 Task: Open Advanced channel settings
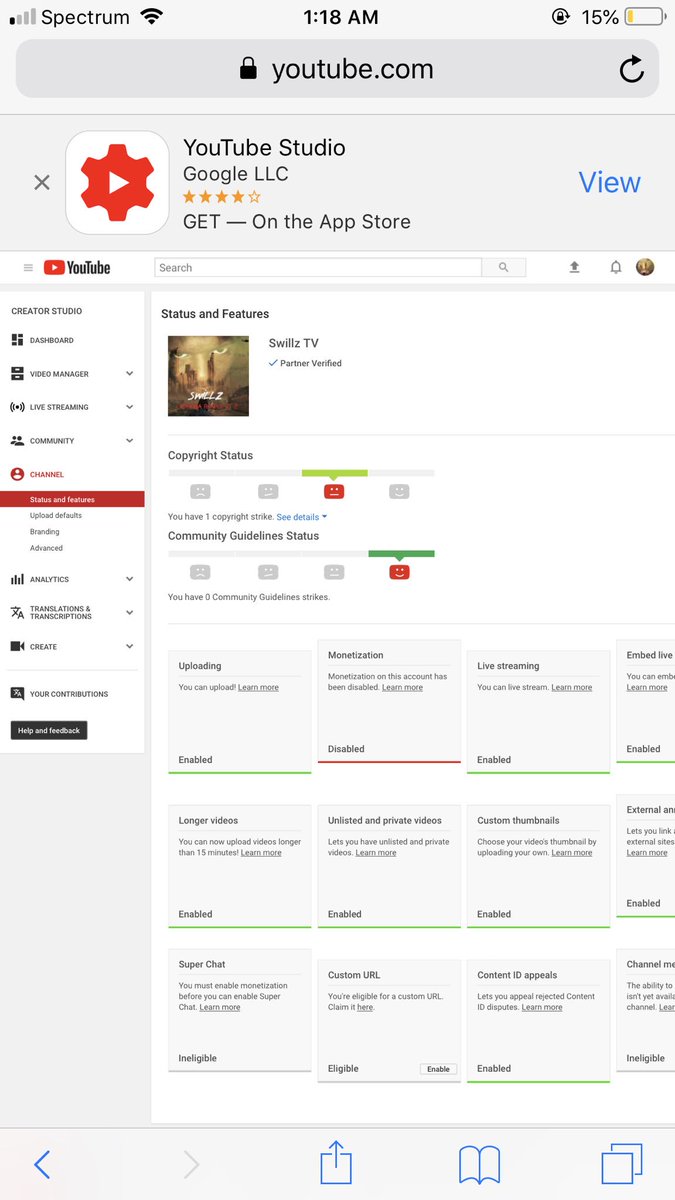(x=46, y=548)
